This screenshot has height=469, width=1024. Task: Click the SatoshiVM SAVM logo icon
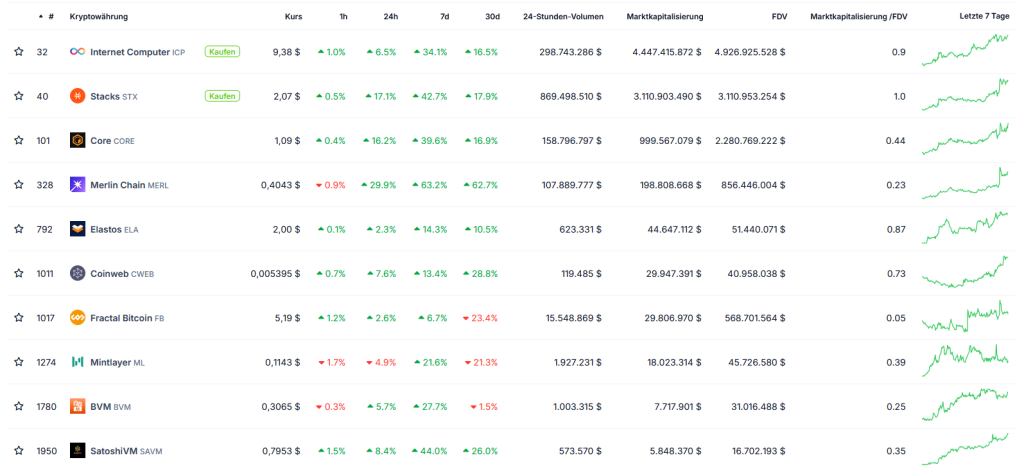point(78,451)
